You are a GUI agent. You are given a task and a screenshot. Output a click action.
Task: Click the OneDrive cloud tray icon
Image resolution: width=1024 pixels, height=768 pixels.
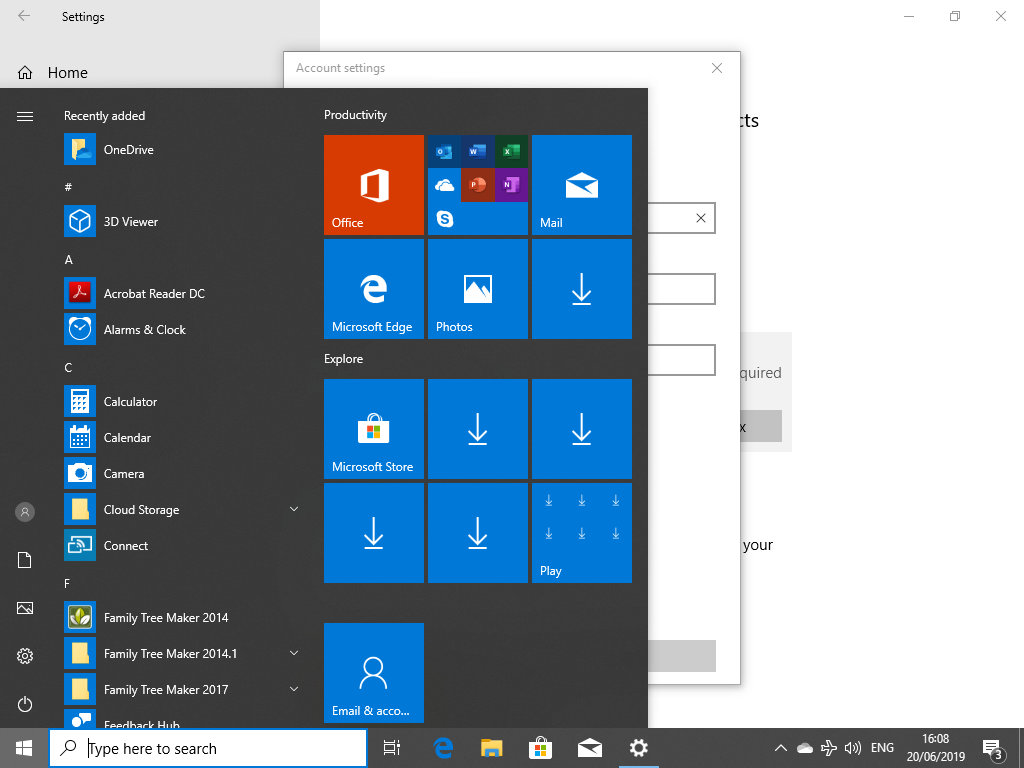[x=805, y=748]
